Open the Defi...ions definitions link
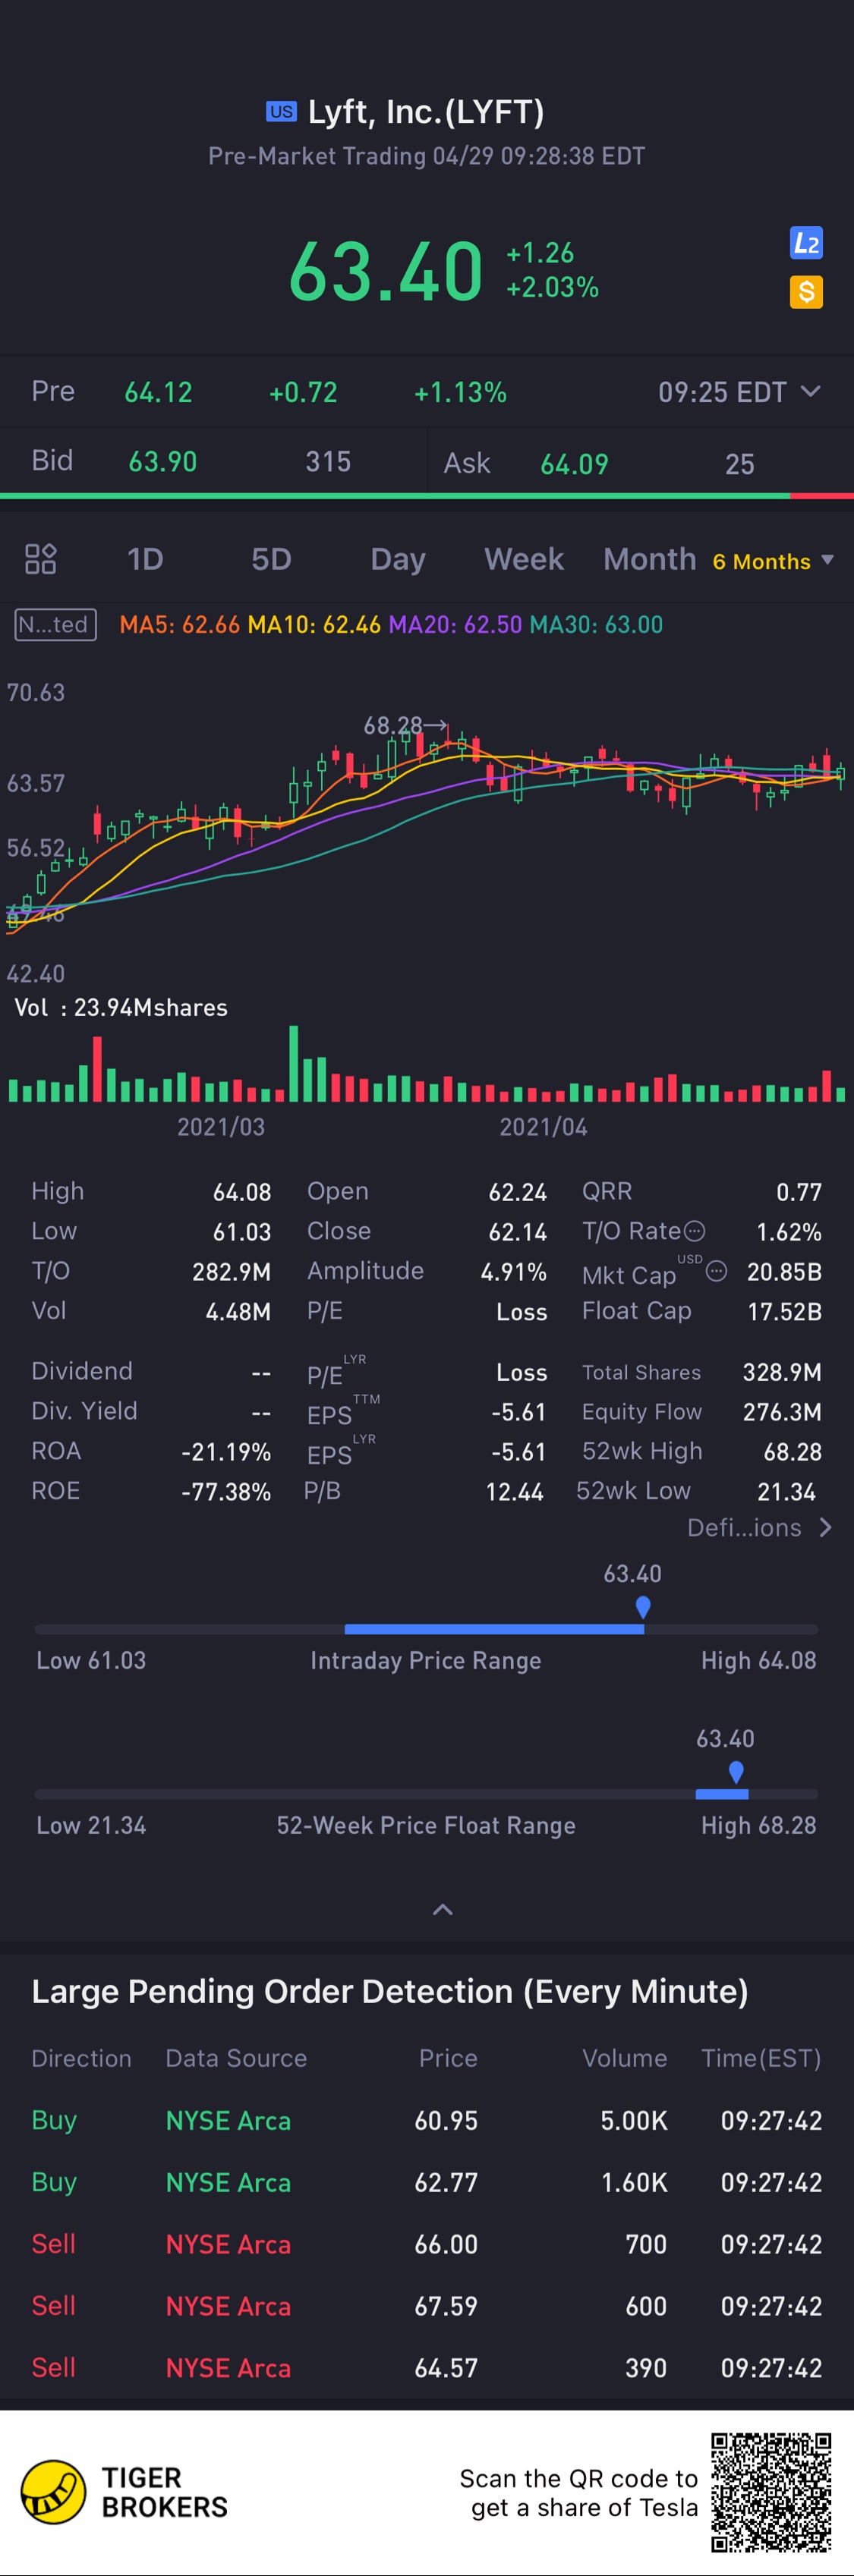 pyautogui.click(x=759, y=1528)
